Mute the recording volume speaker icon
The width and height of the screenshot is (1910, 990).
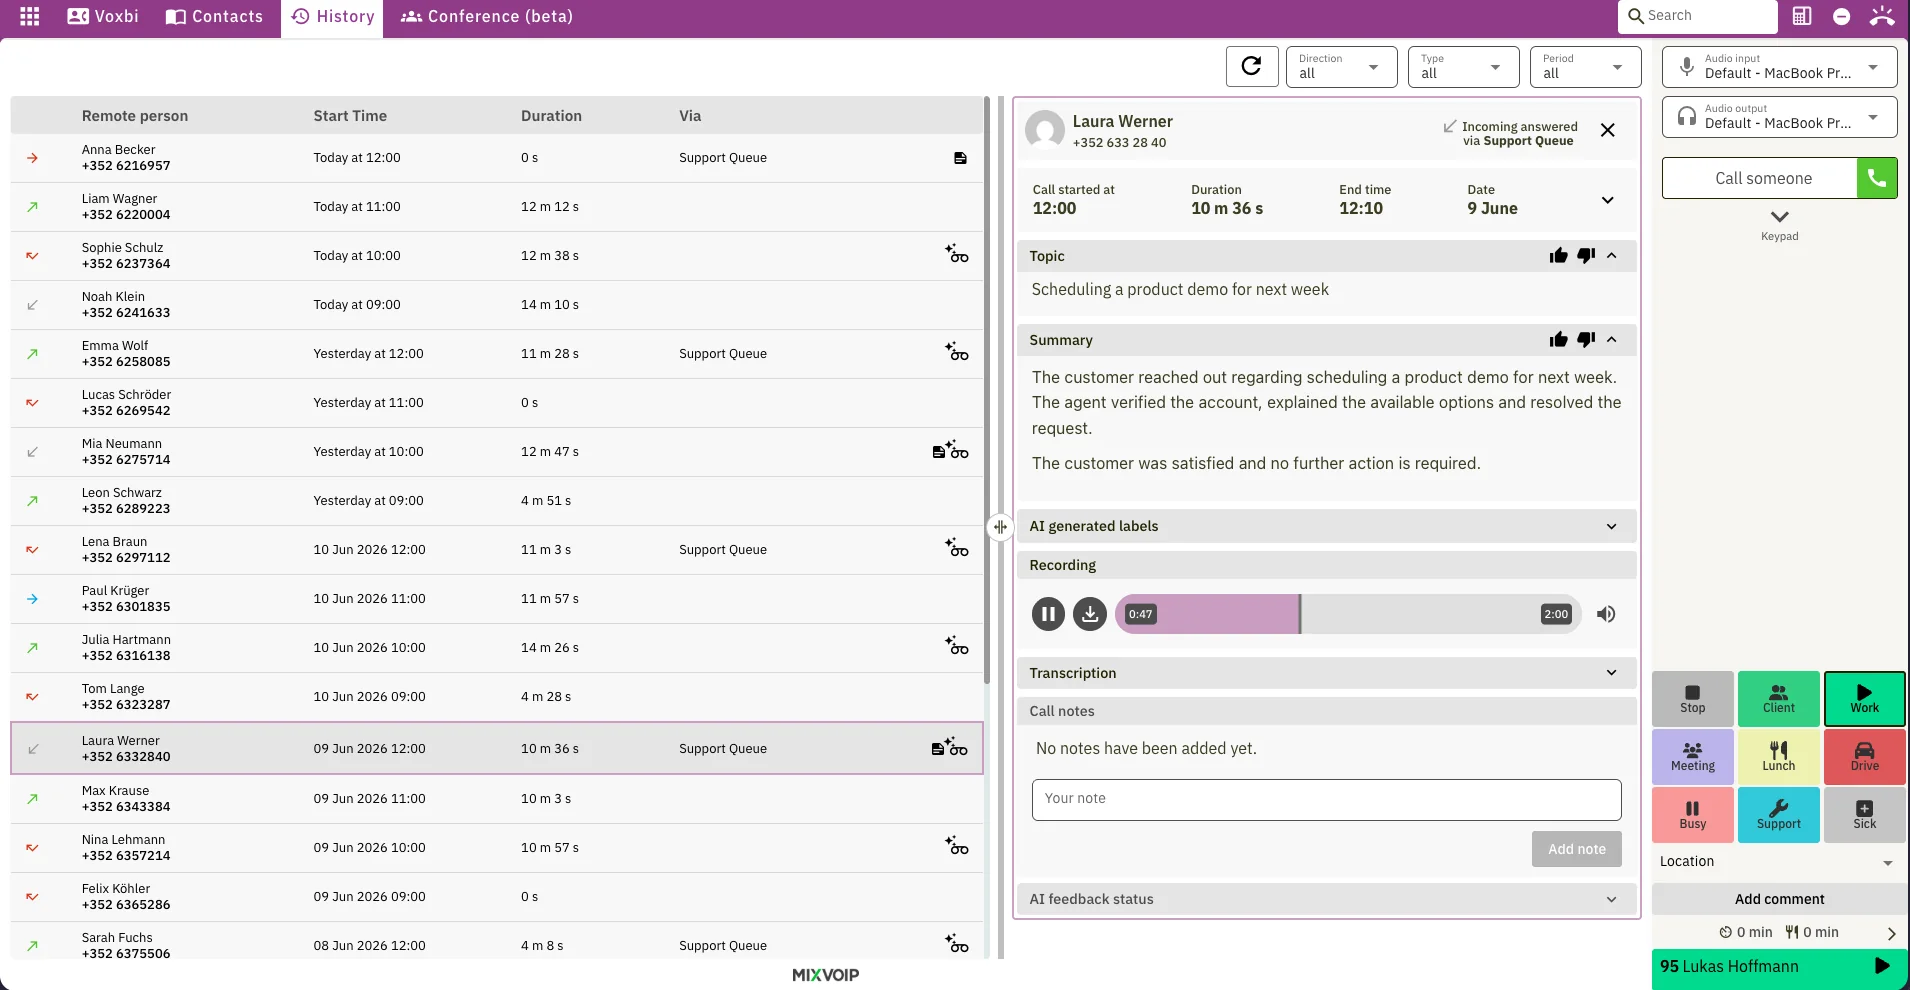coord(1606,614)
